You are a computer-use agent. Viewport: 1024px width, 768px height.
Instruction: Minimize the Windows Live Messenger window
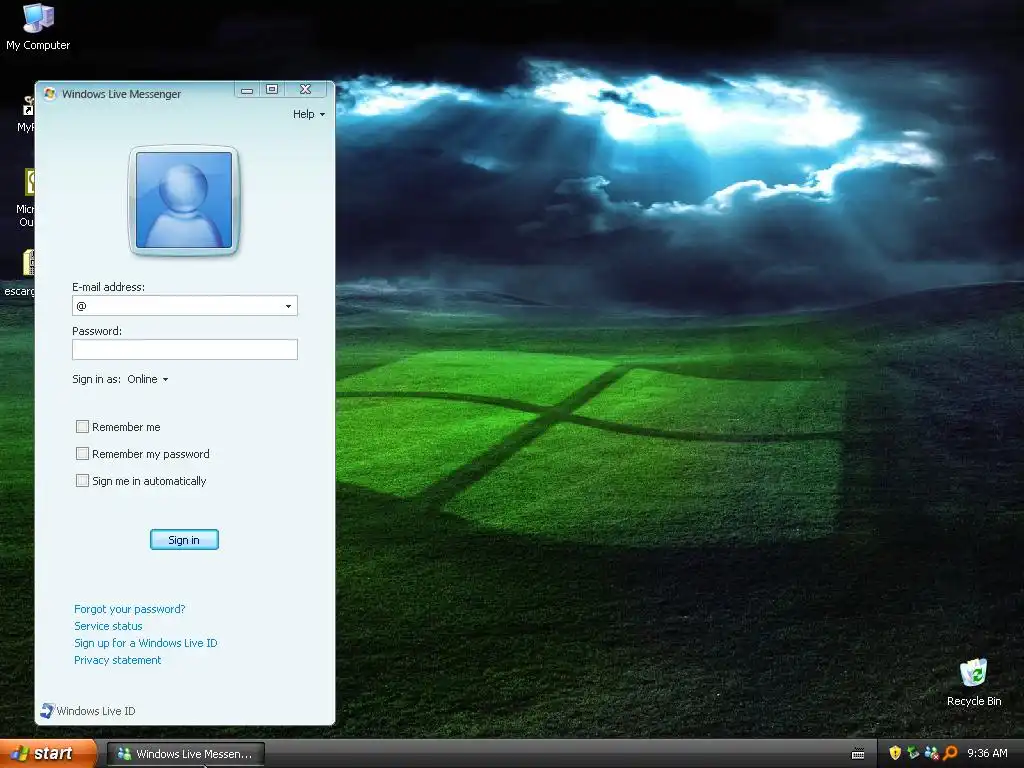click(247, 90)
